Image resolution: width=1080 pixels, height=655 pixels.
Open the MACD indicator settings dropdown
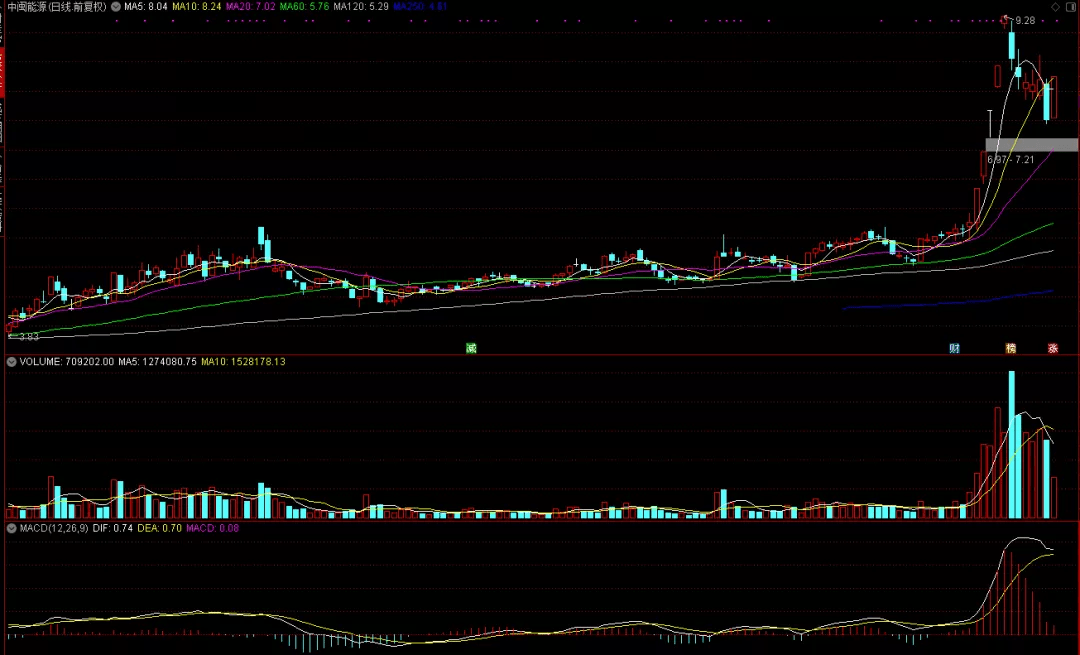(x=12, y=528)
